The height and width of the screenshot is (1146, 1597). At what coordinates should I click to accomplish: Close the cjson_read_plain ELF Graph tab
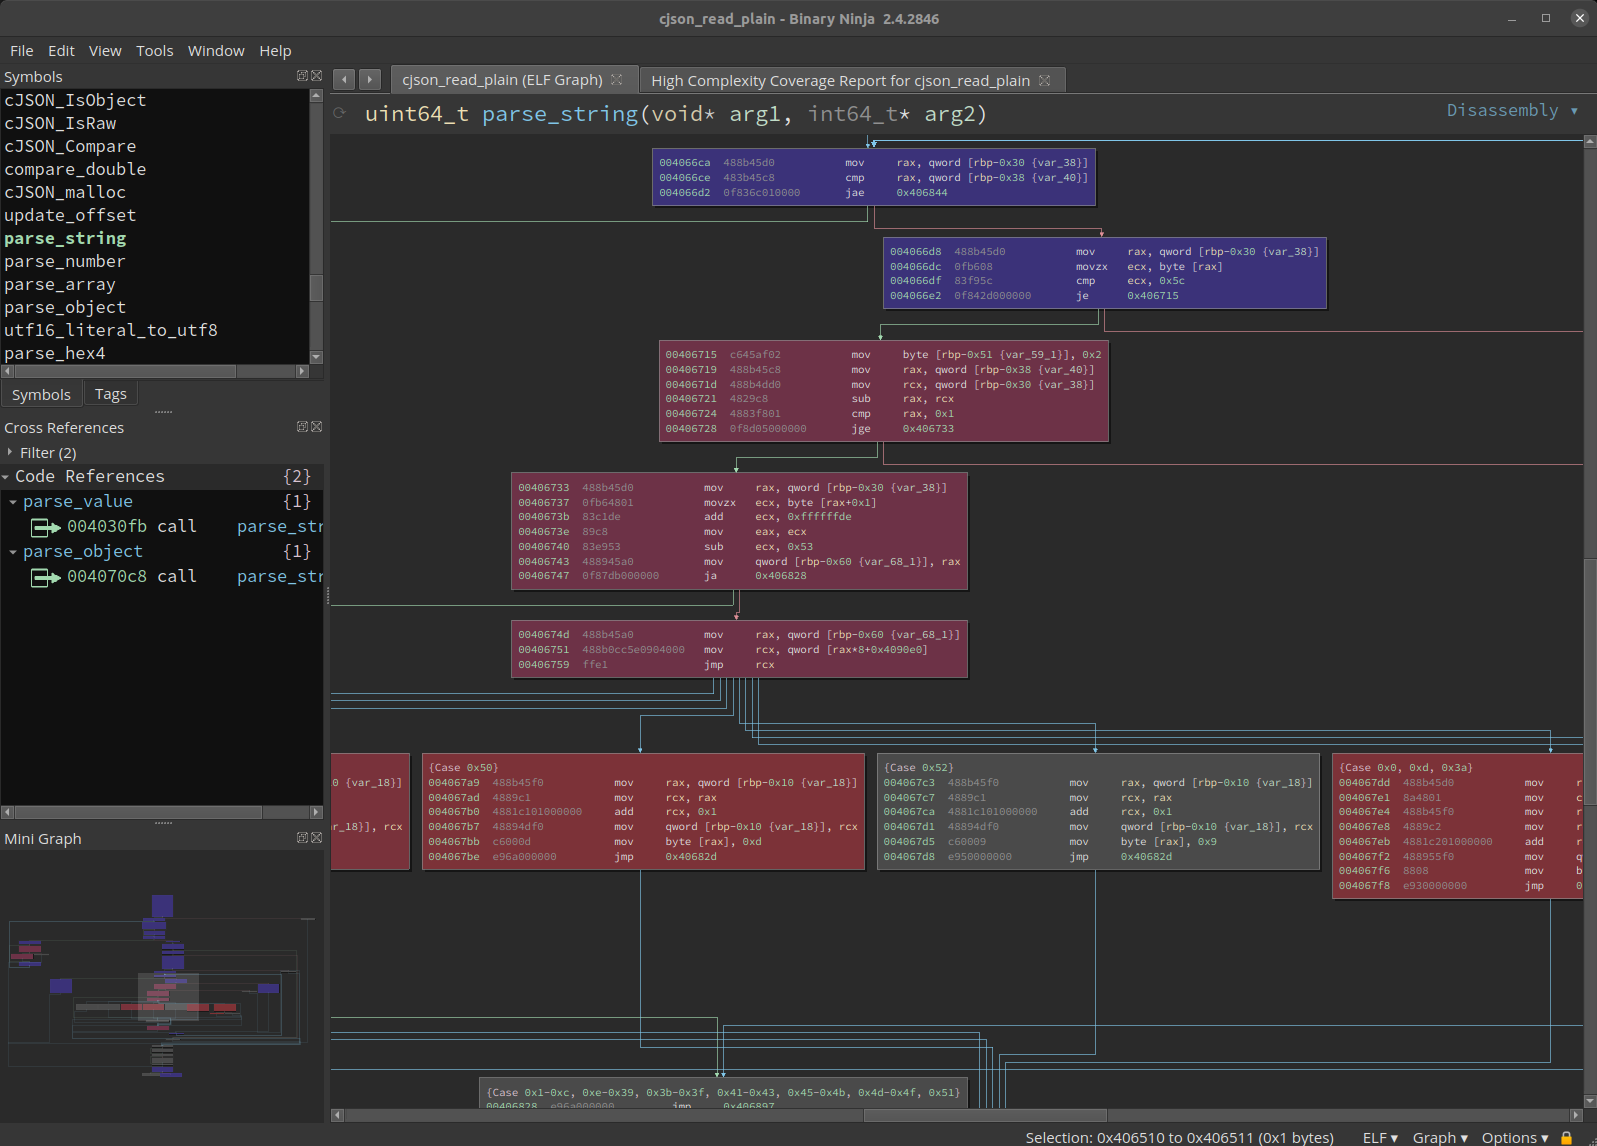point(617,80)
